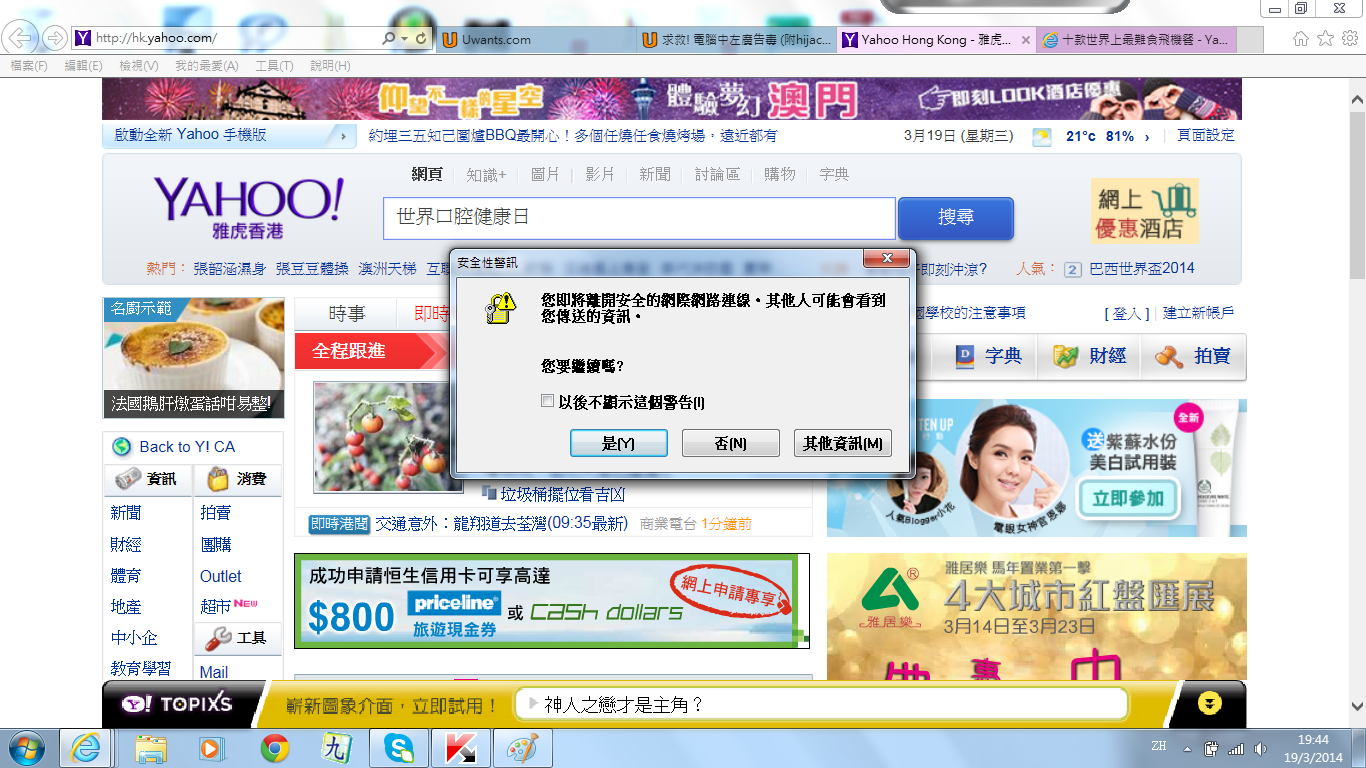Collapse the TOPIXS bar with yellow arrow
This screenshot has height=768, width=1366.
tap(1210, 703)
